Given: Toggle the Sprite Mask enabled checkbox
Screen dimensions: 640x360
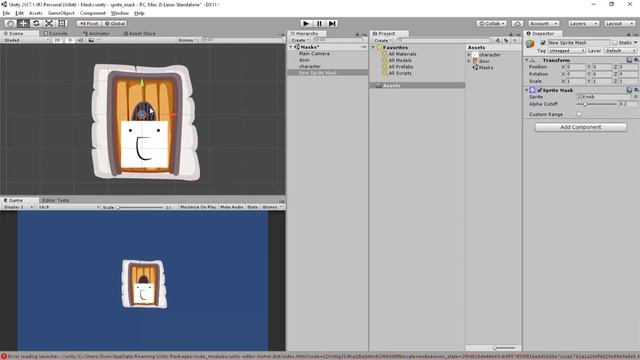Looking at the screenshot, I should (x=540, y=90).
